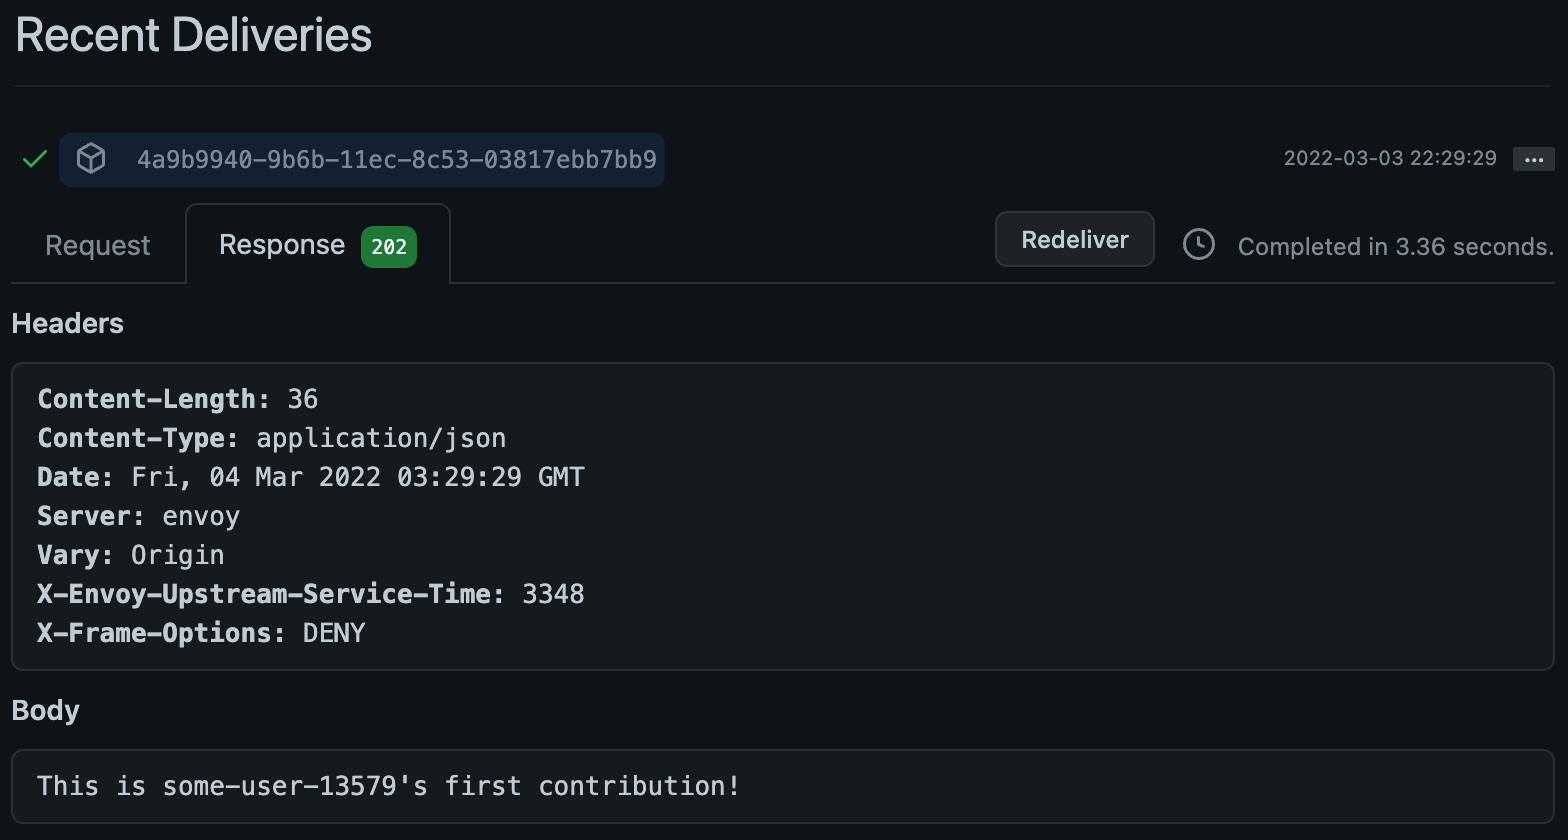Screen dimensions: 1568x840
Task: Switch to the Request tab
Action: pyautogui.click(x=98, y=246)
